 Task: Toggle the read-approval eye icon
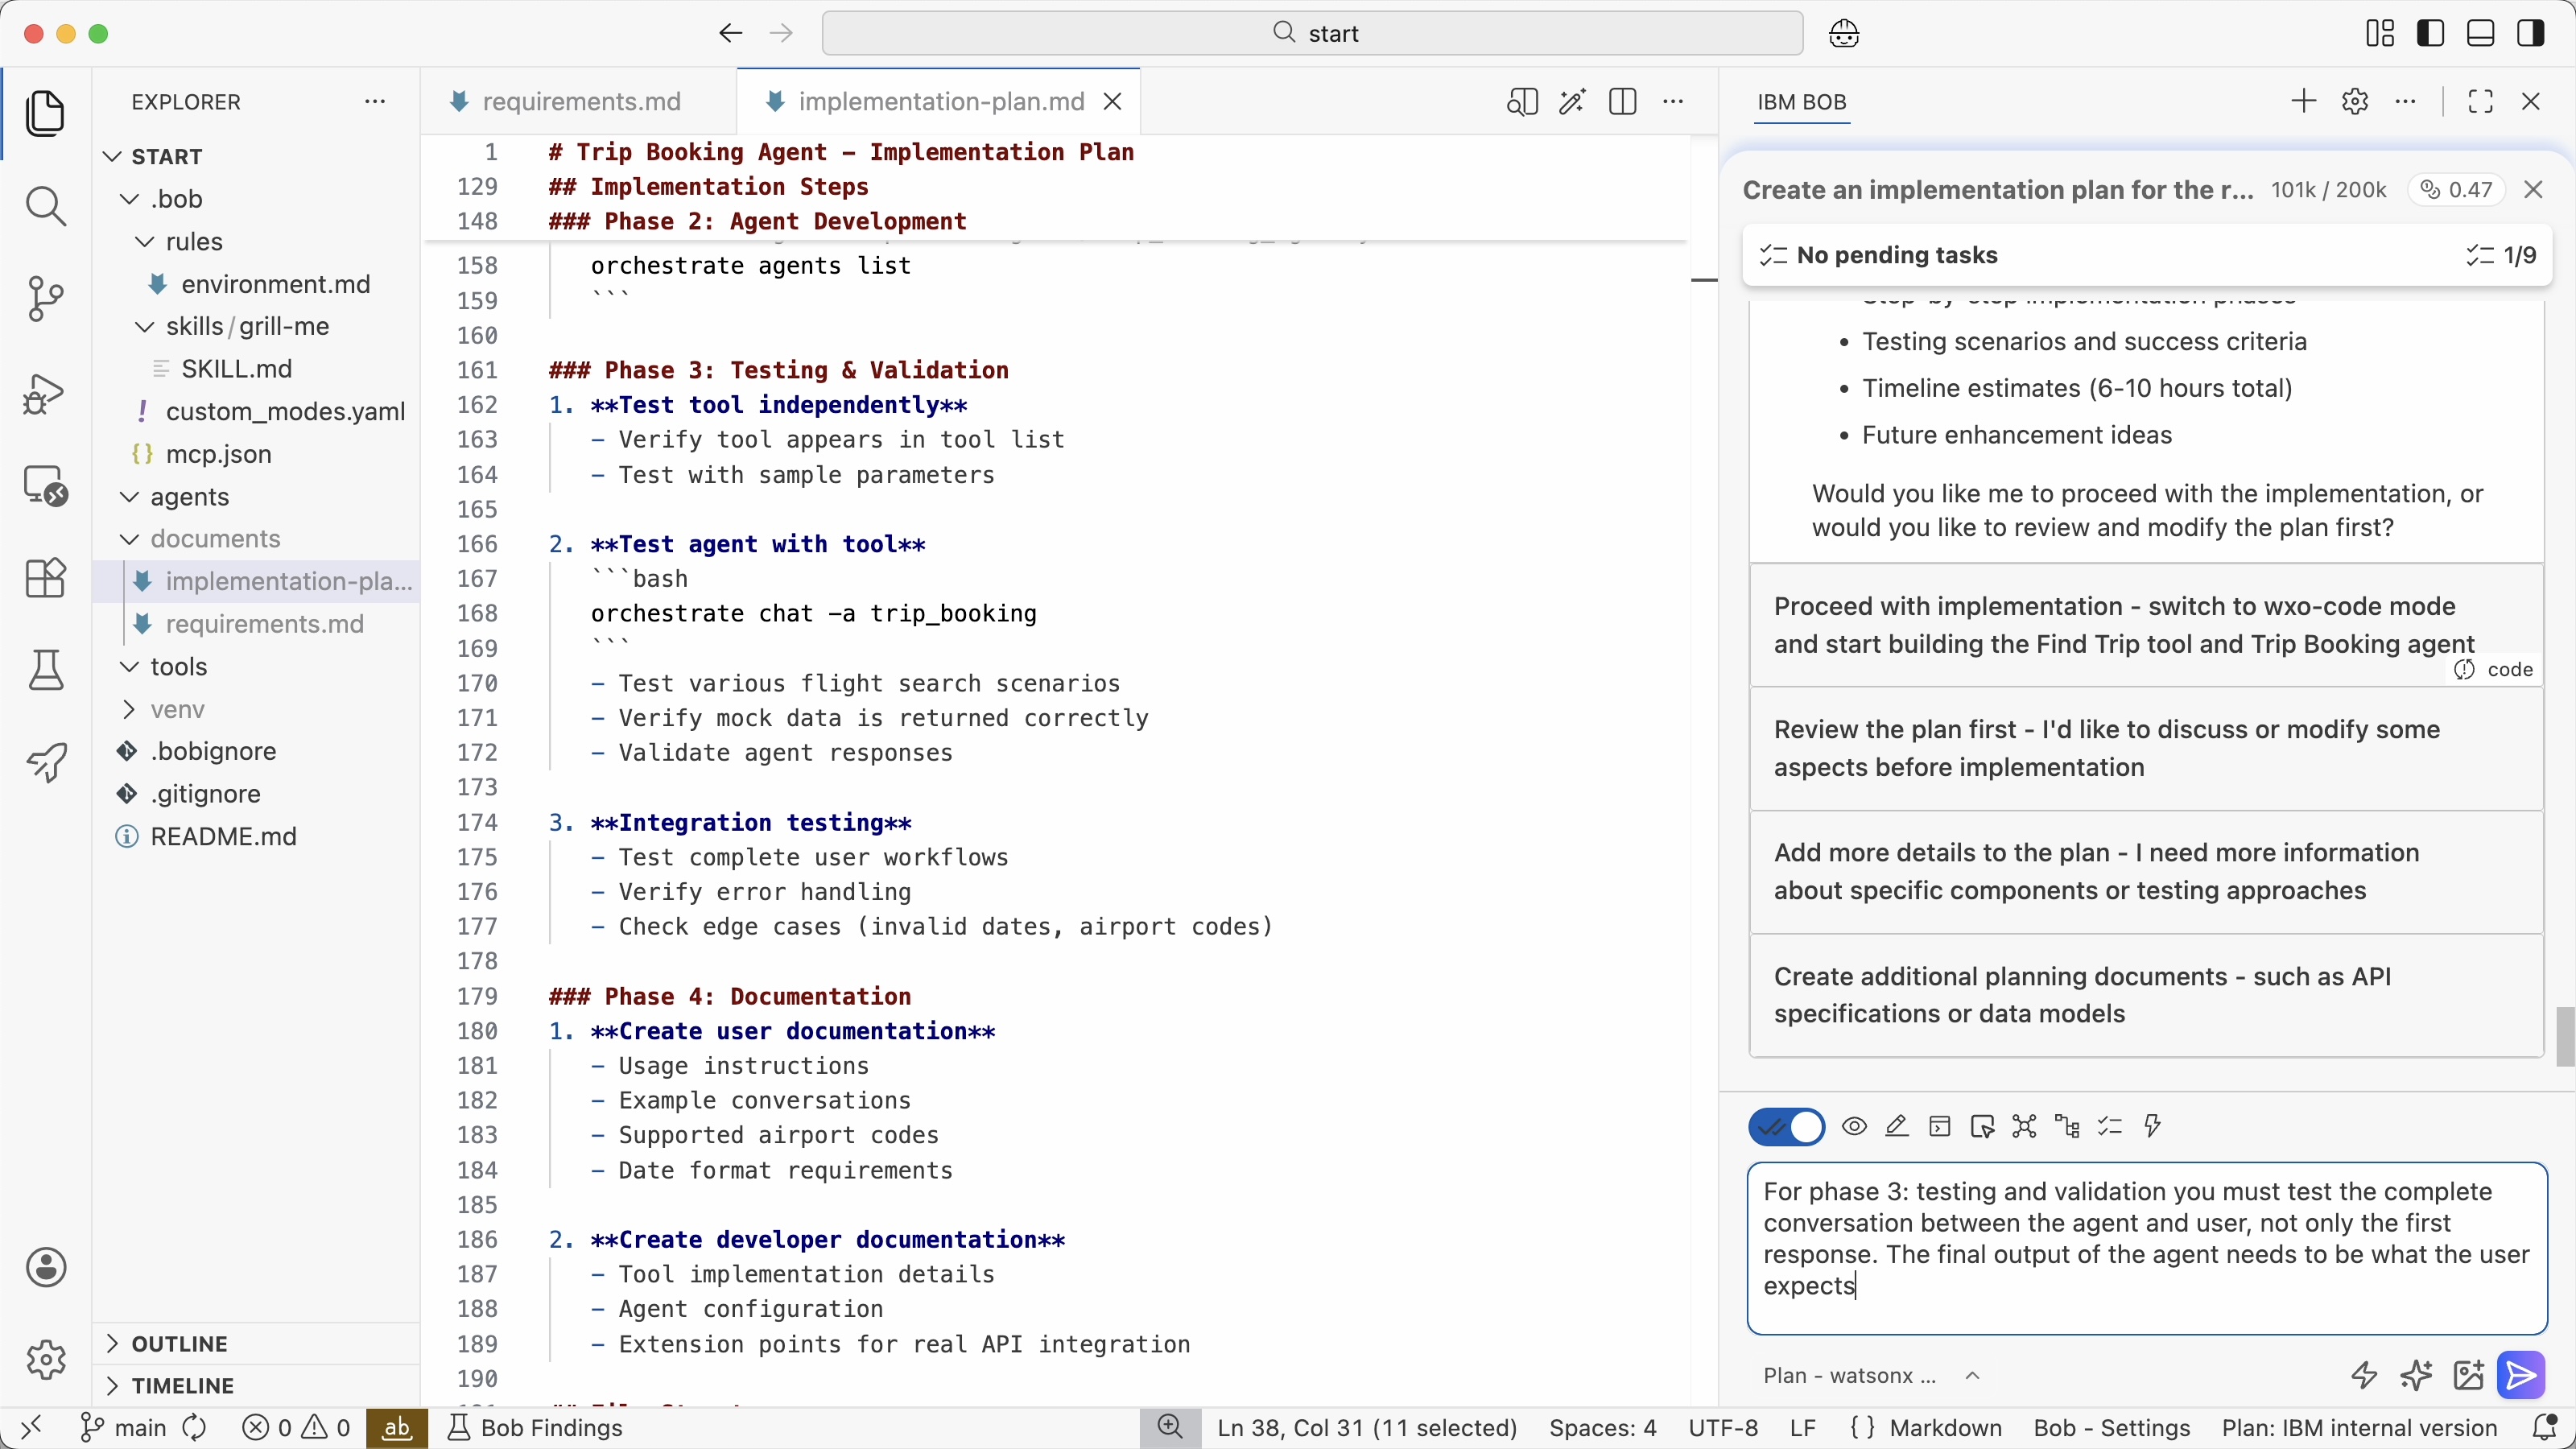[x=1854, y=1127]
